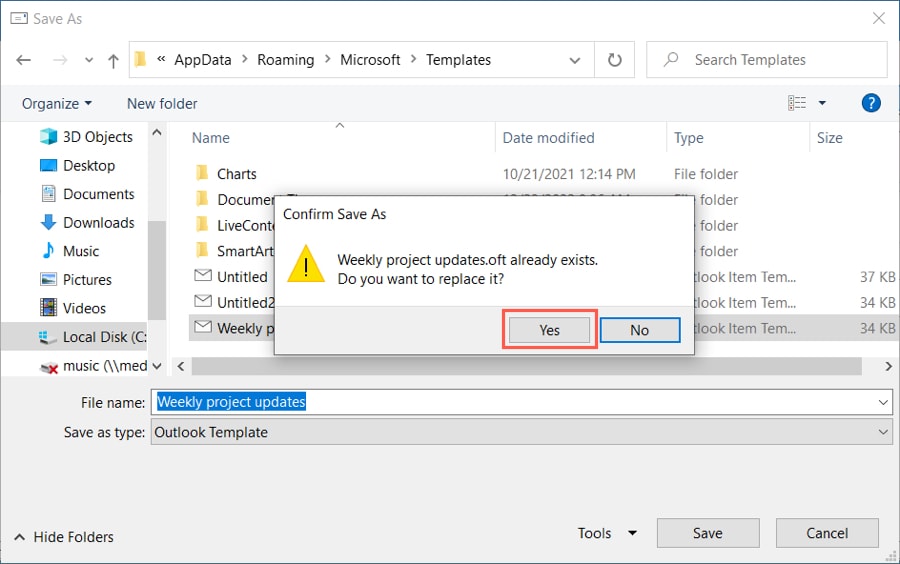Screen dimensions: 900x564
Task: Open the Save as type dropdown
Action: pyautogui.click(x=522, y=431)
